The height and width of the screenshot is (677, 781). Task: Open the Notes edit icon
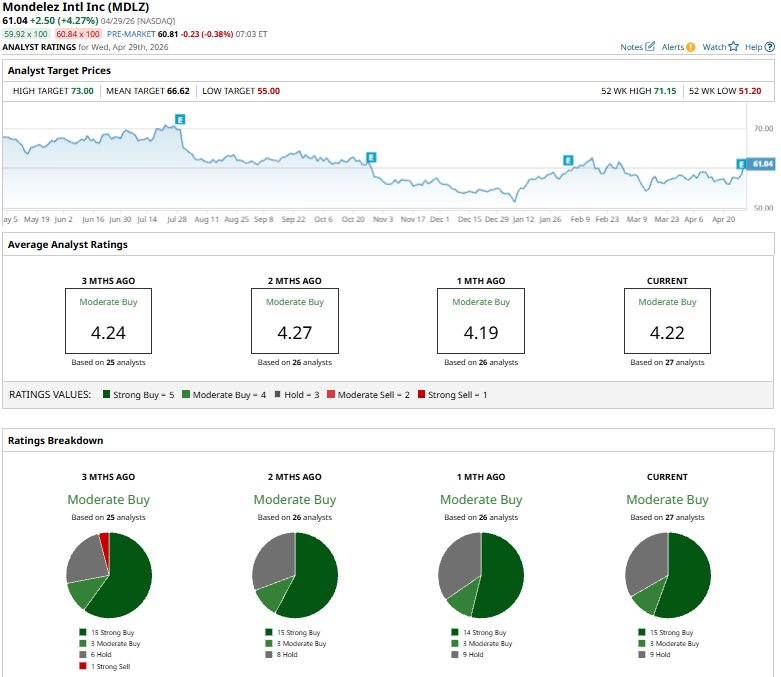pyautogui.click(x=651, y=47)
